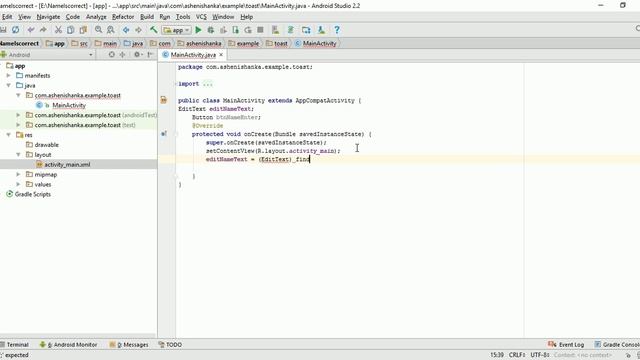Click the Paste clipboard icon
This screenshot has width=640, height=360.
click(83, 30)
